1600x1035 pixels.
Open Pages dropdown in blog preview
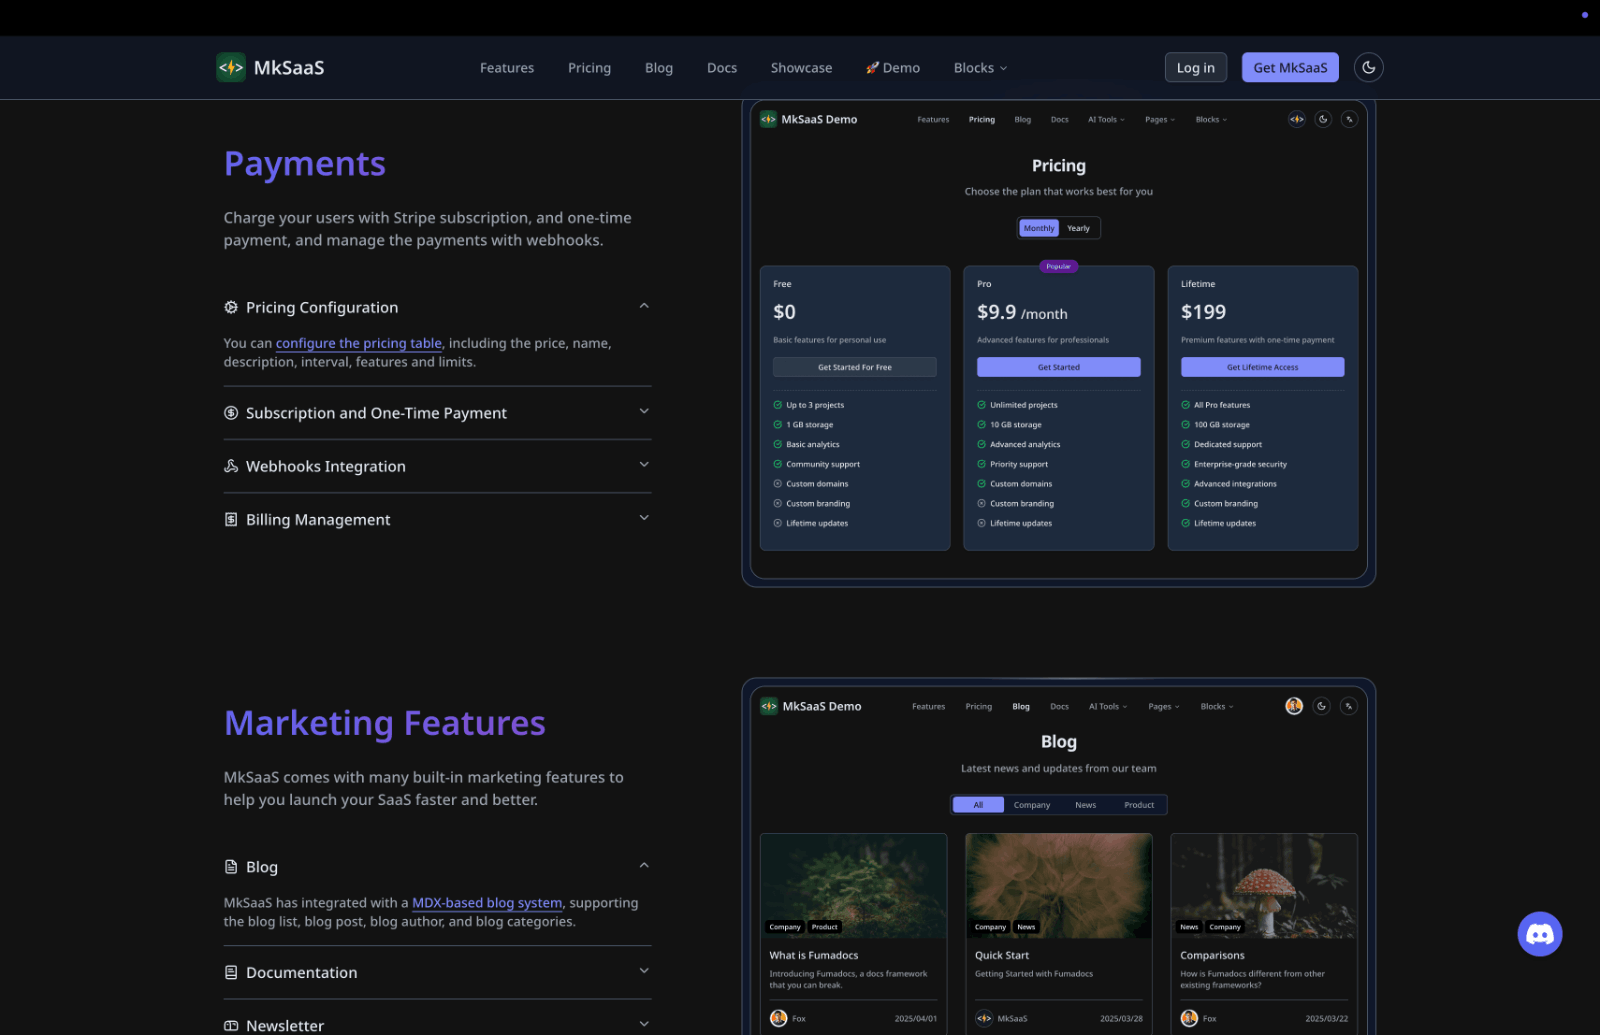pos(1163,706)
